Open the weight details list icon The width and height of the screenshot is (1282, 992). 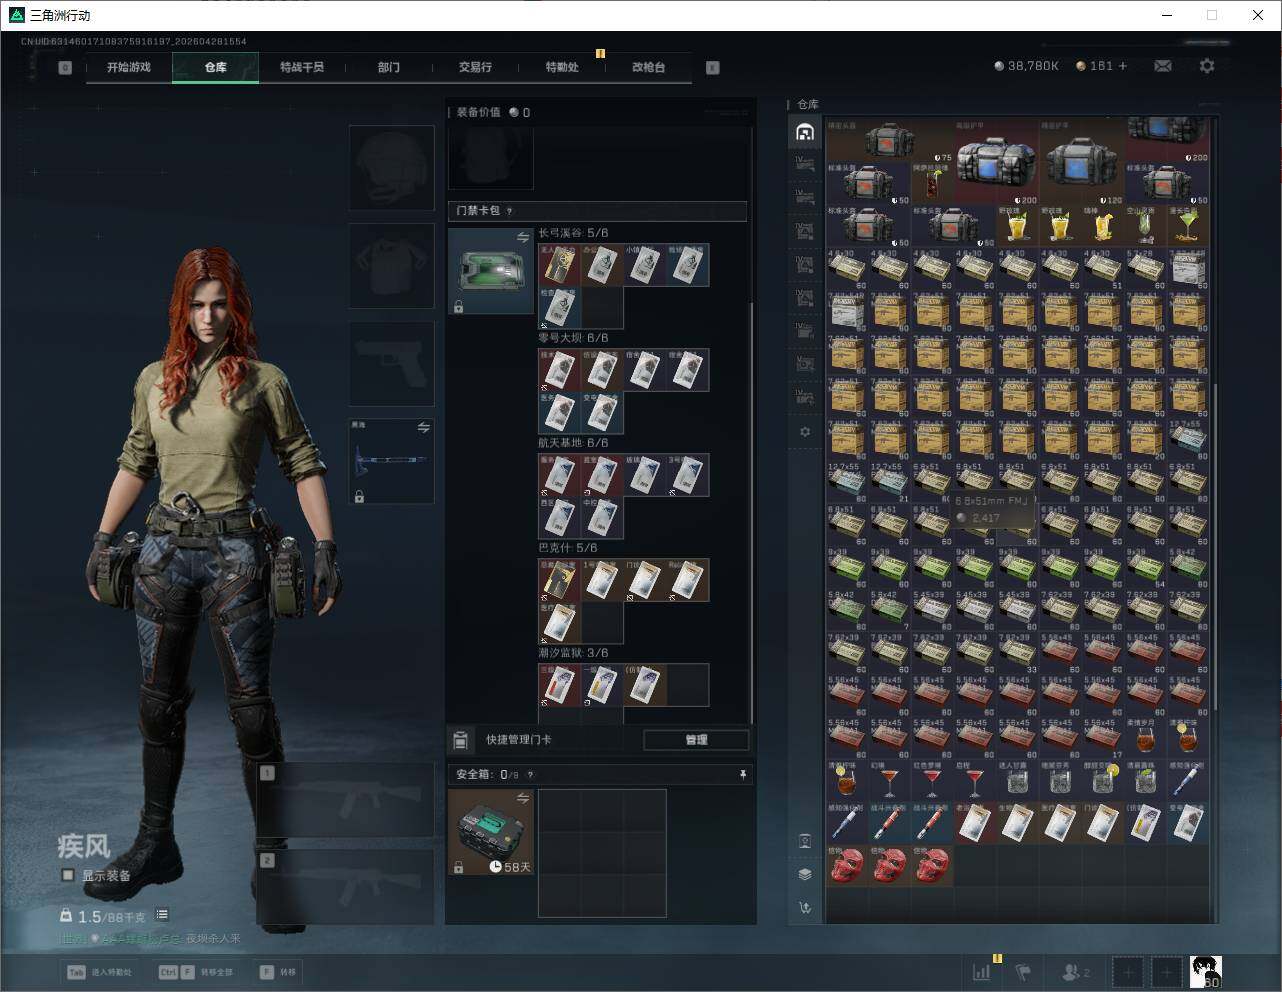point(162,915)
